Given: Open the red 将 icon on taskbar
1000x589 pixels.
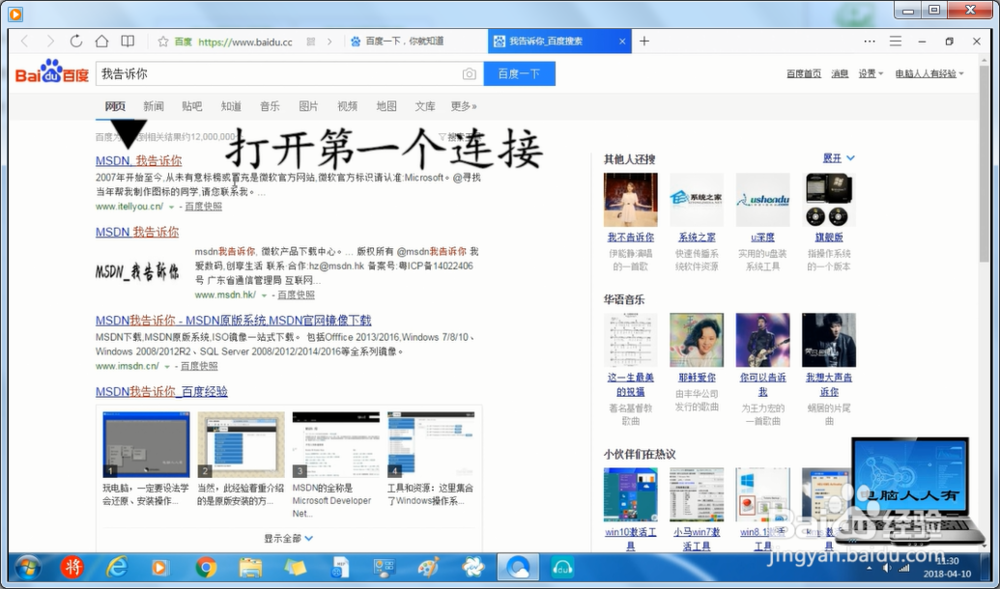Looking at the screenshot, I should coord(72,567).
